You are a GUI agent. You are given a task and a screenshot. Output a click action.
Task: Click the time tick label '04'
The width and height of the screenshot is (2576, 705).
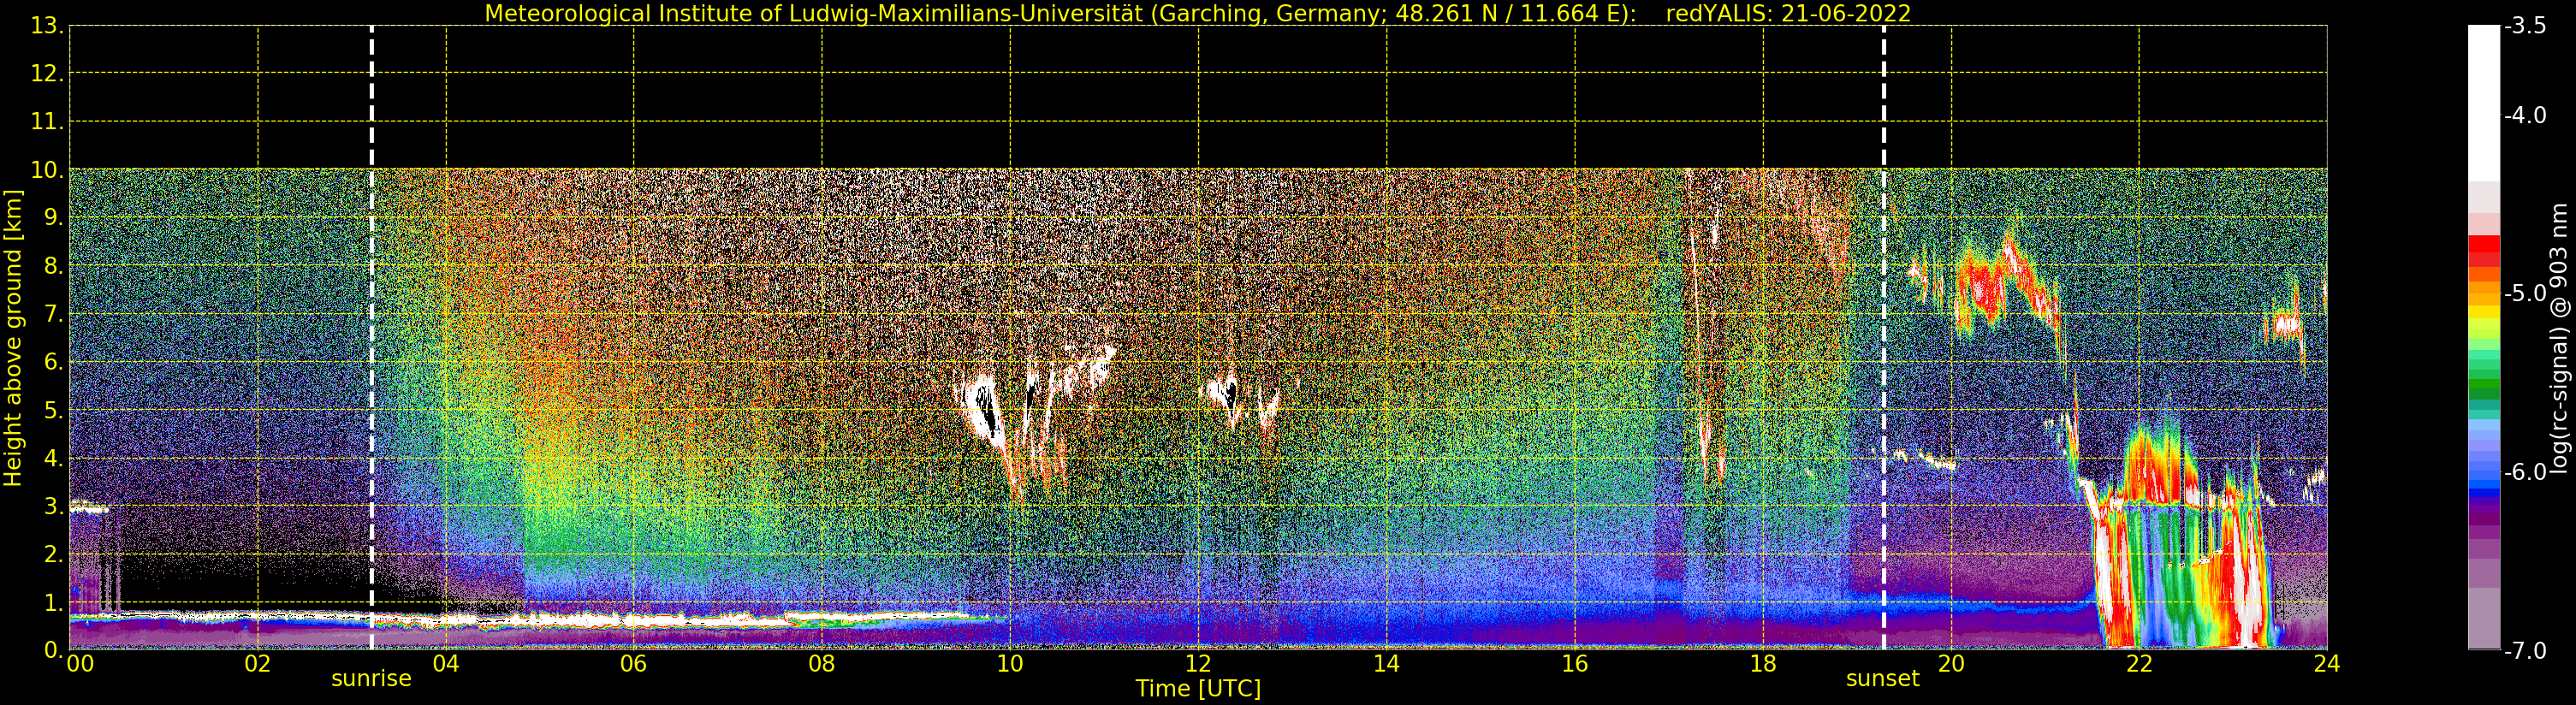(x=446, y=664)
